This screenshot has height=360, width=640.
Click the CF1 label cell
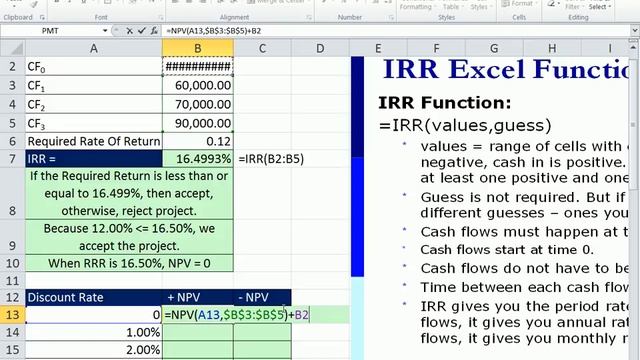(x=94, y=85)
